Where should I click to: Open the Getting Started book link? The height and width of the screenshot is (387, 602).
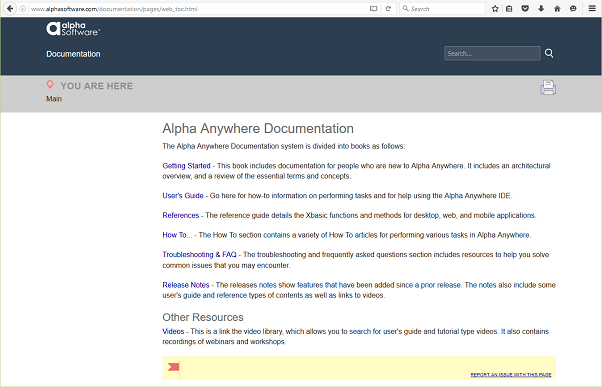[x=187, y=166]
